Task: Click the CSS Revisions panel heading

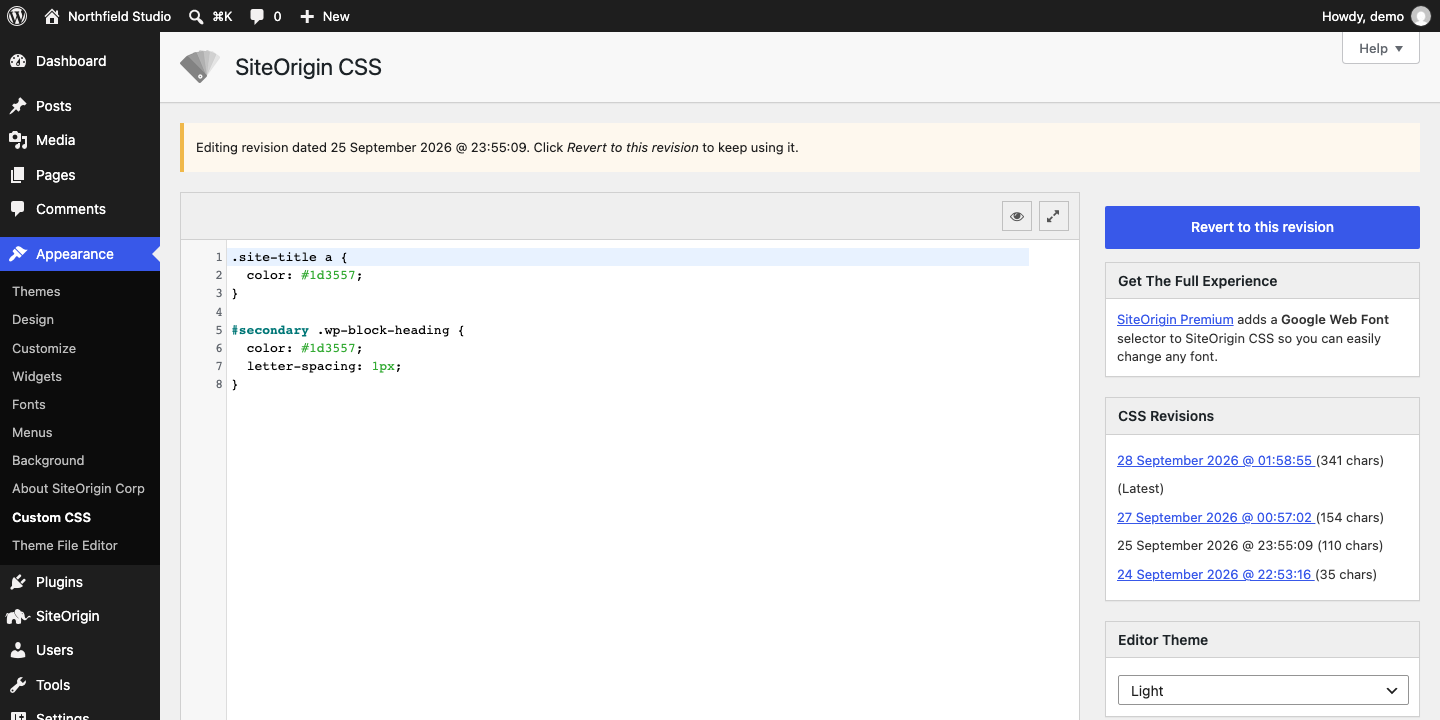Action: [x=1166, y=416]
